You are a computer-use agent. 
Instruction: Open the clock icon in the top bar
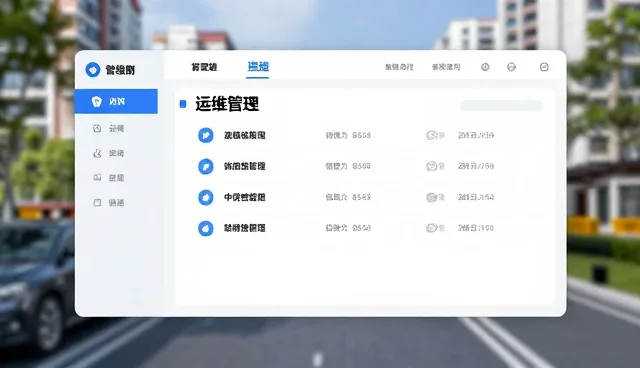[x=485, y=67]
